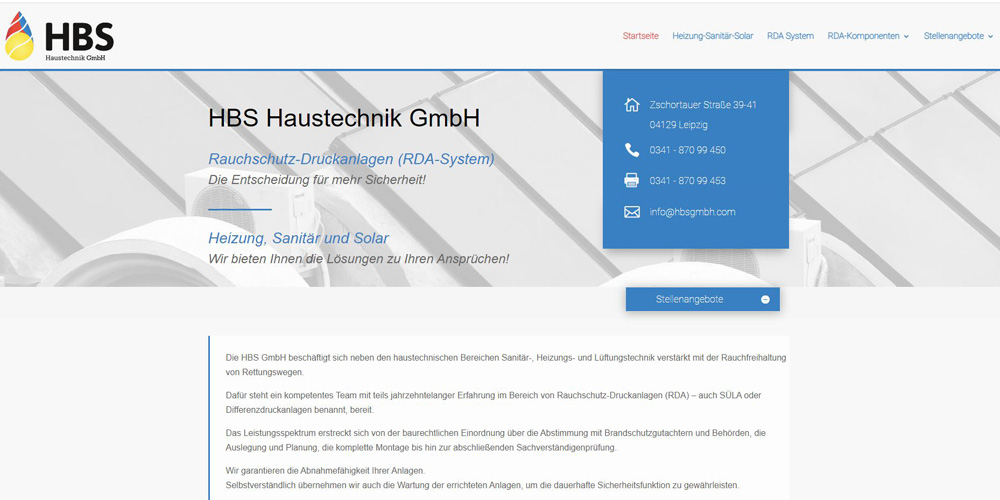Screen dimensions: 1000x500
Task: Expand the Stellenangebote navigation dropdown chevron
Action: point(990,37)
